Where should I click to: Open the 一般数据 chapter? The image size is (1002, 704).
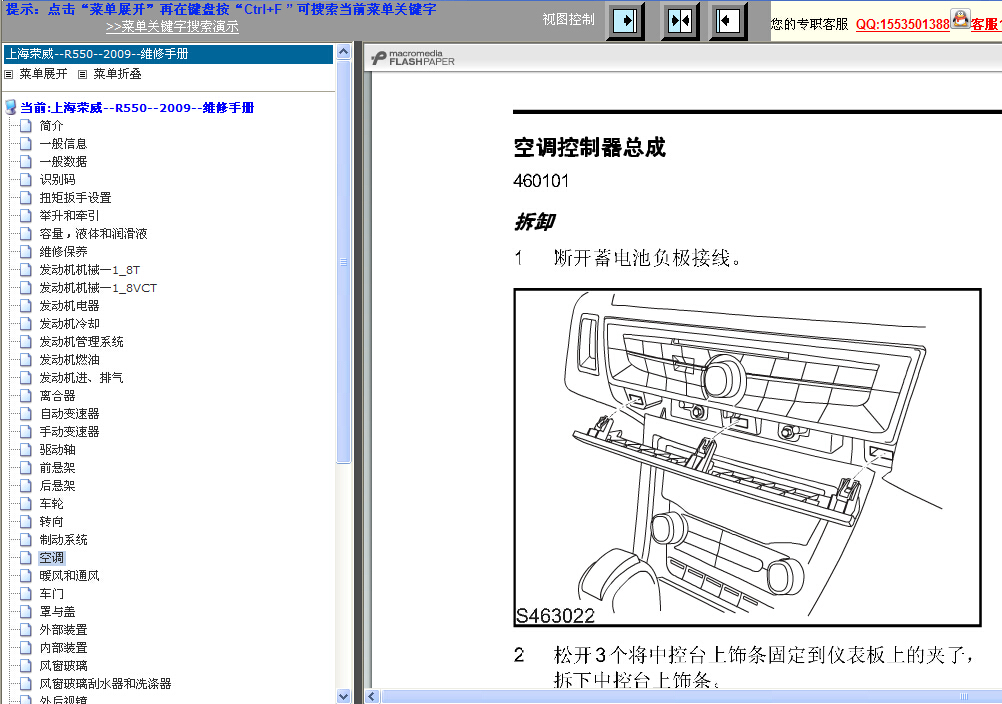(63, 162)
